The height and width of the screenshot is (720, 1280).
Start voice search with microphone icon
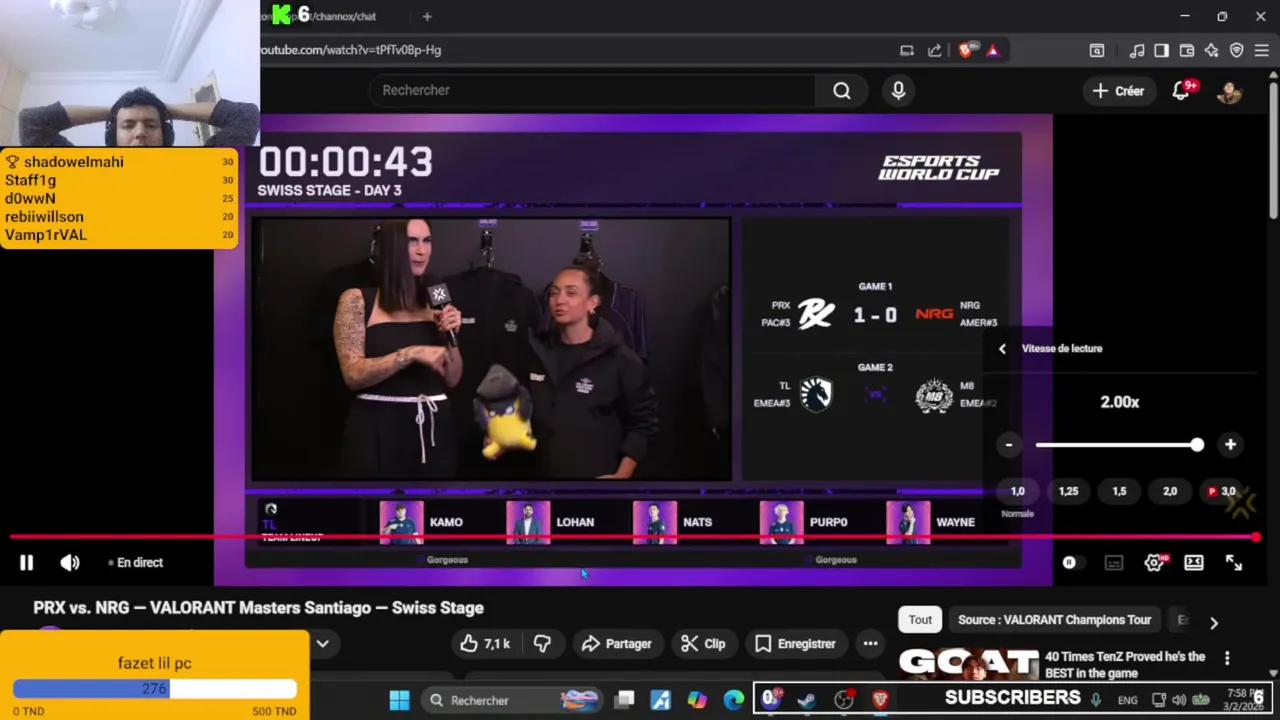click(x=898, y=91)
